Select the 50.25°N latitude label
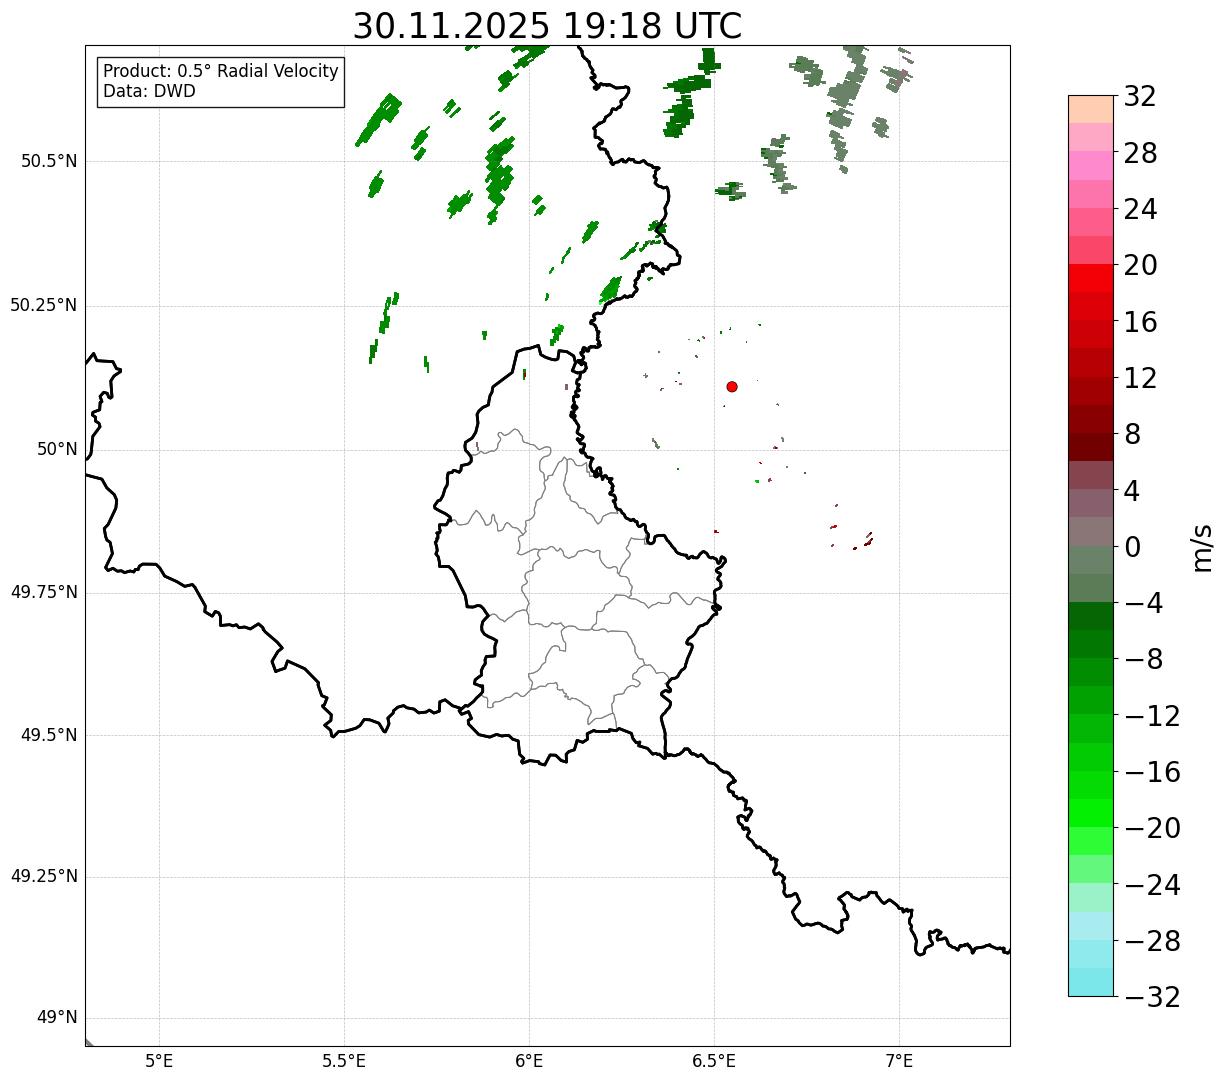This screenshot has height=1081, width=1225. 44,305
